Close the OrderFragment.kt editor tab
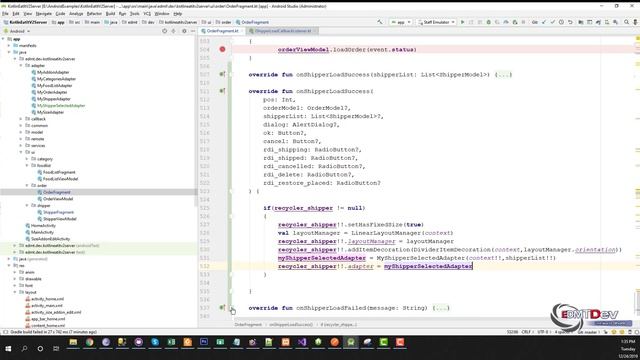The height and width of the screenshot is (360, 640). coord(242,31)
